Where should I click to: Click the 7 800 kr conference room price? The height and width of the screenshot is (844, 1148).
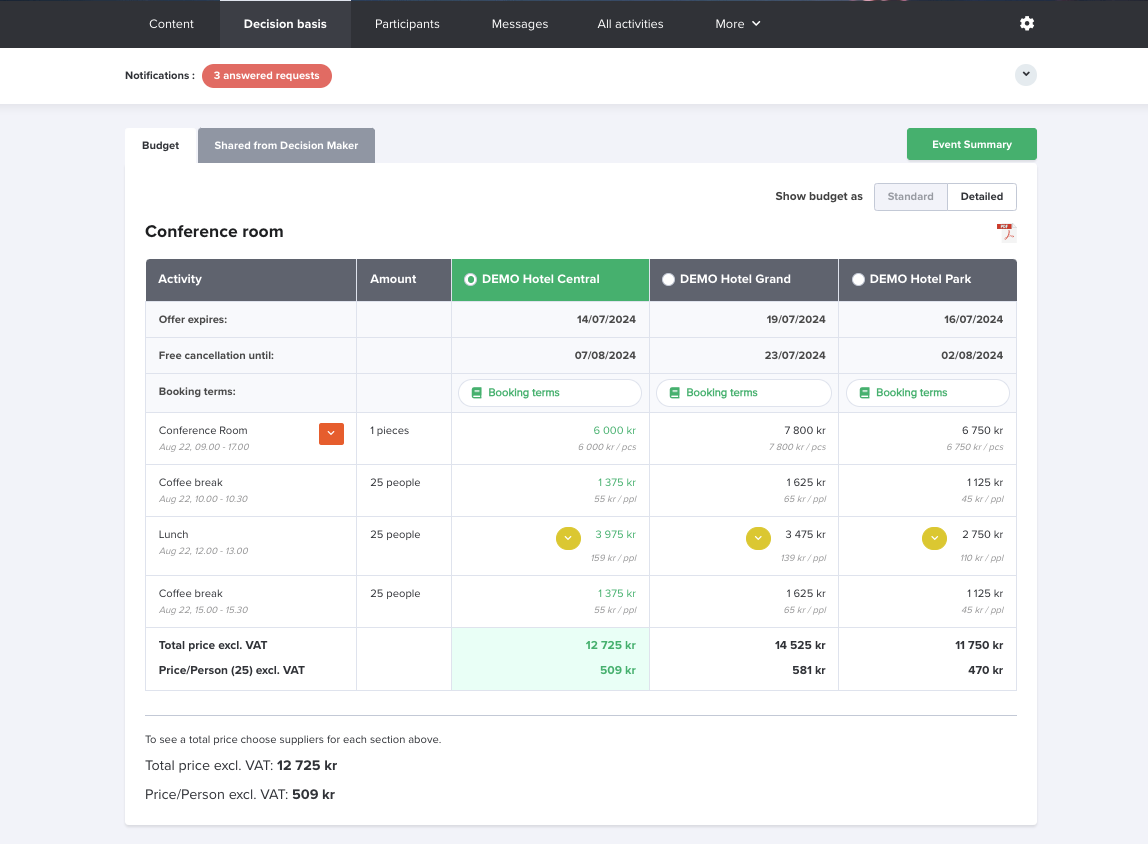[x=805, y=431]
